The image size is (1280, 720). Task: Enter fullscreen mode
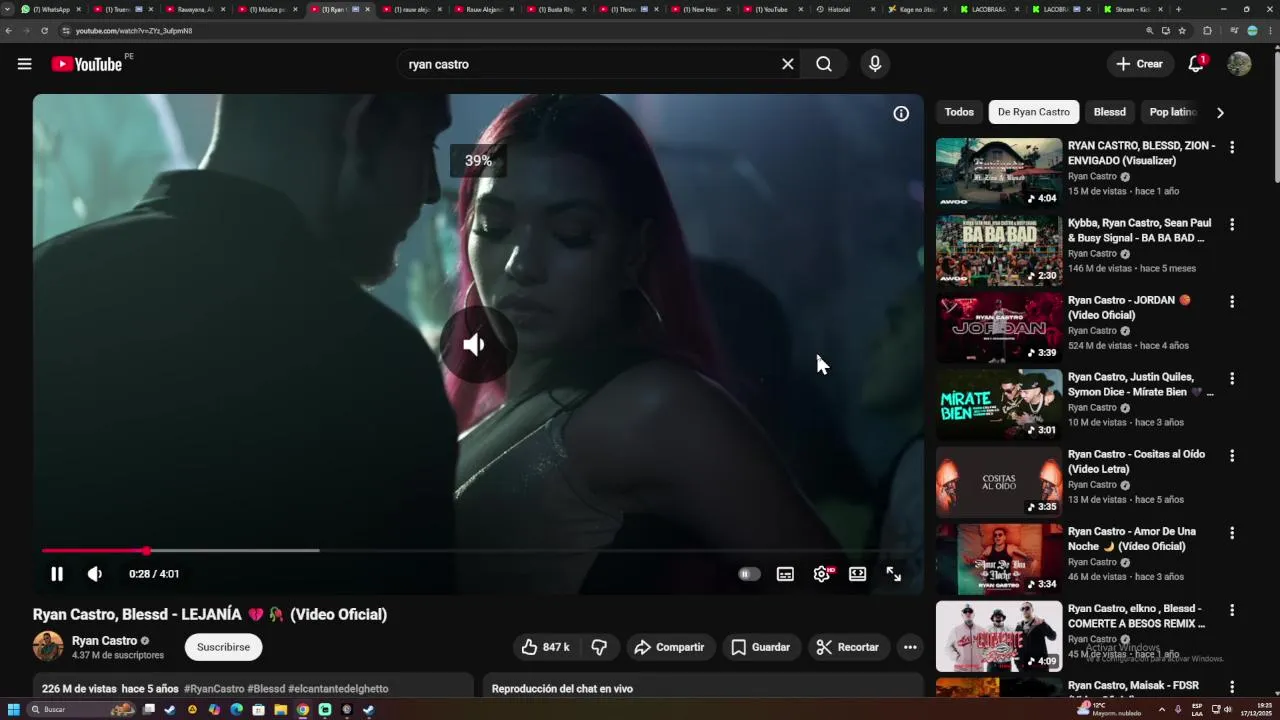[x=894, y=574]
